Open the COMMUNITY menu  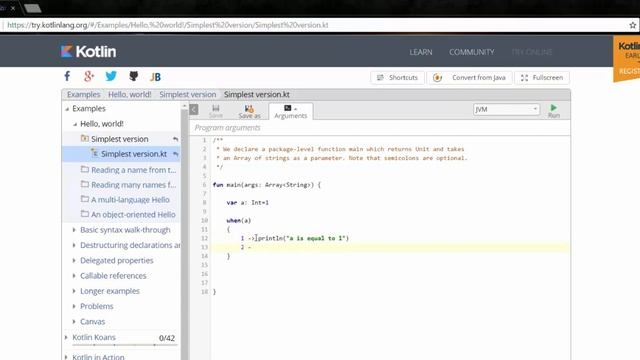coord(471,52)
